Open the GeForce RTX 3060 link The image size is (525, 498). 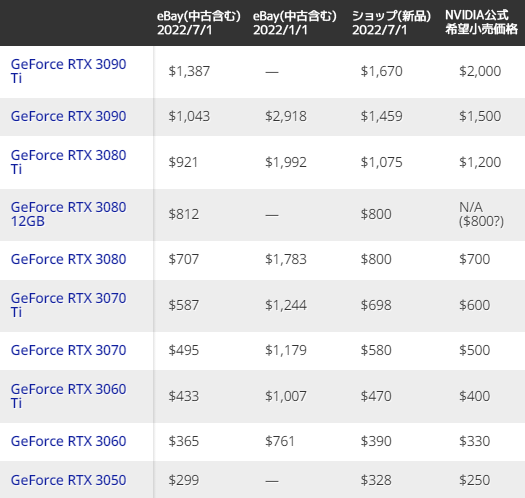[x=68, y=441]
